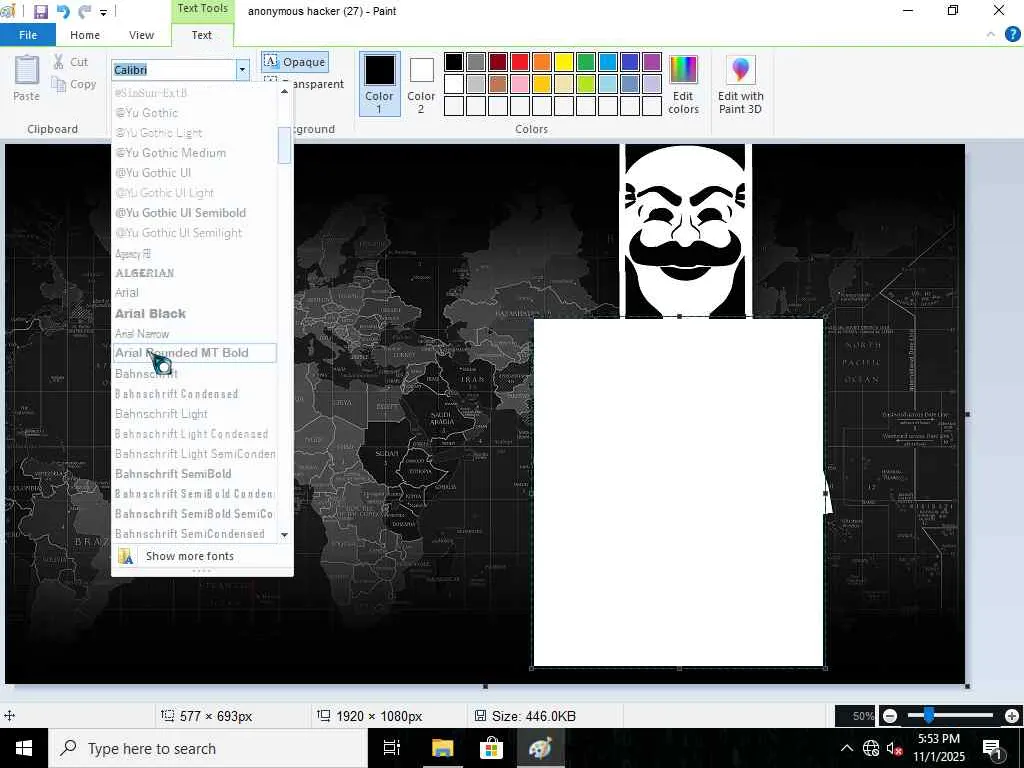
Task: Enable Opaque text background
Action: coord(295,62)
